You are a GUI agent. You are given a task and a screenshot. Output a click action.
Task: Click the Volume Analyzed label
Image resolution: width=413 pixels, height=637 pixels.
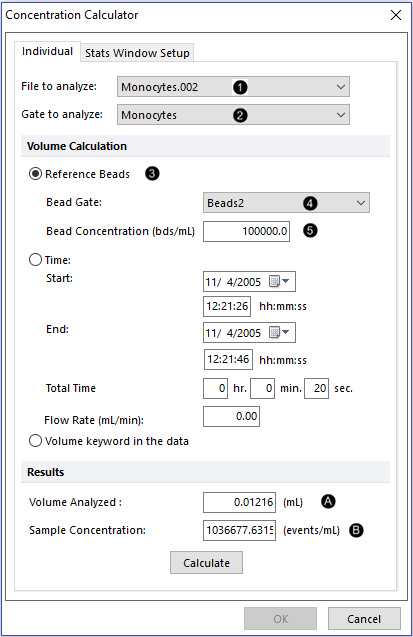pyautogui.click(x=75, y=502)
